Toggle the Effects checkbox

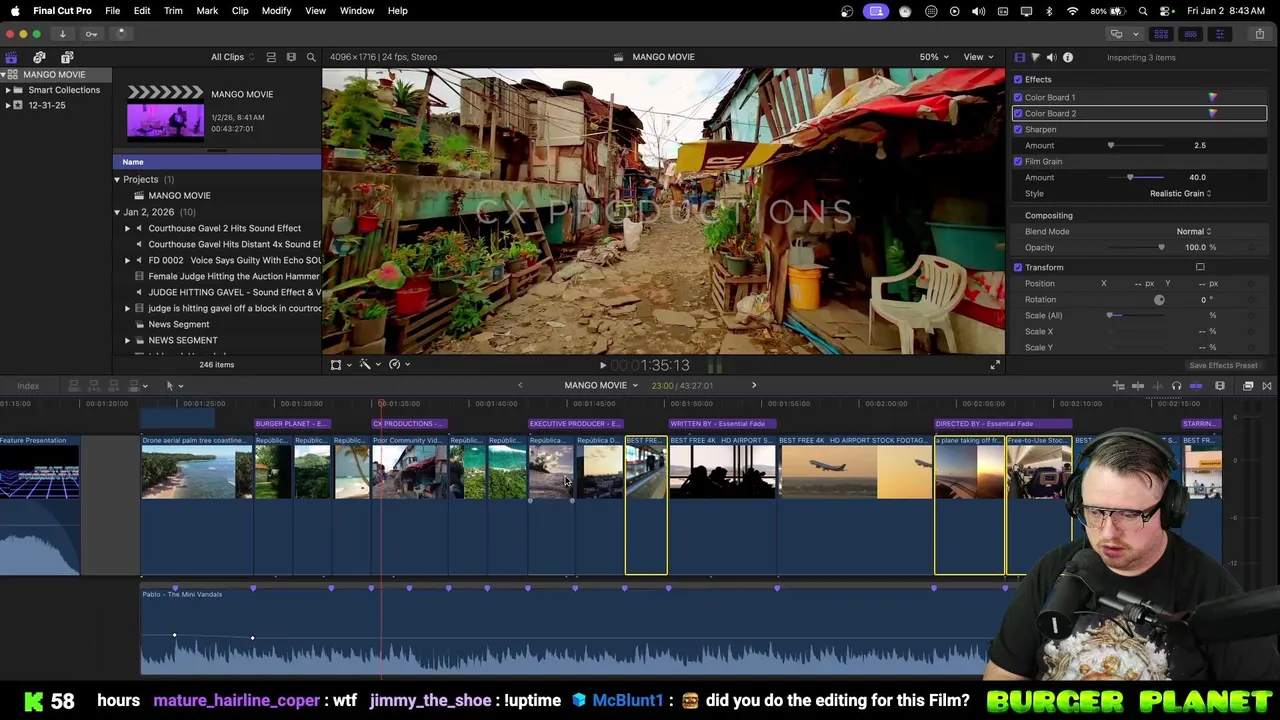(1018, 79)
